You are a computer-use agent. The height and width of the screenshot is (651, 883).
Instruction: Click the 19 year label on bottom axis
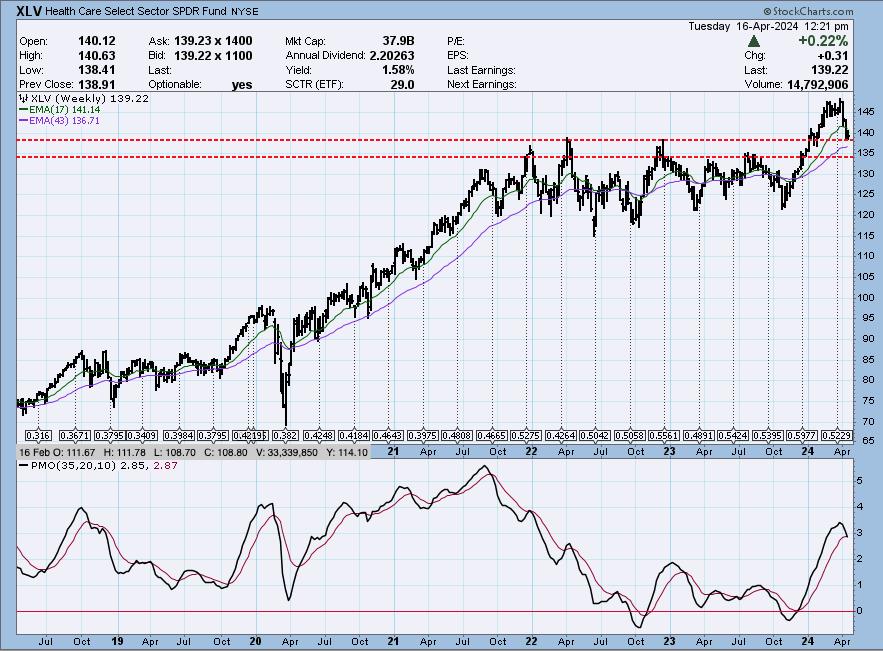[x=117, y=641]
